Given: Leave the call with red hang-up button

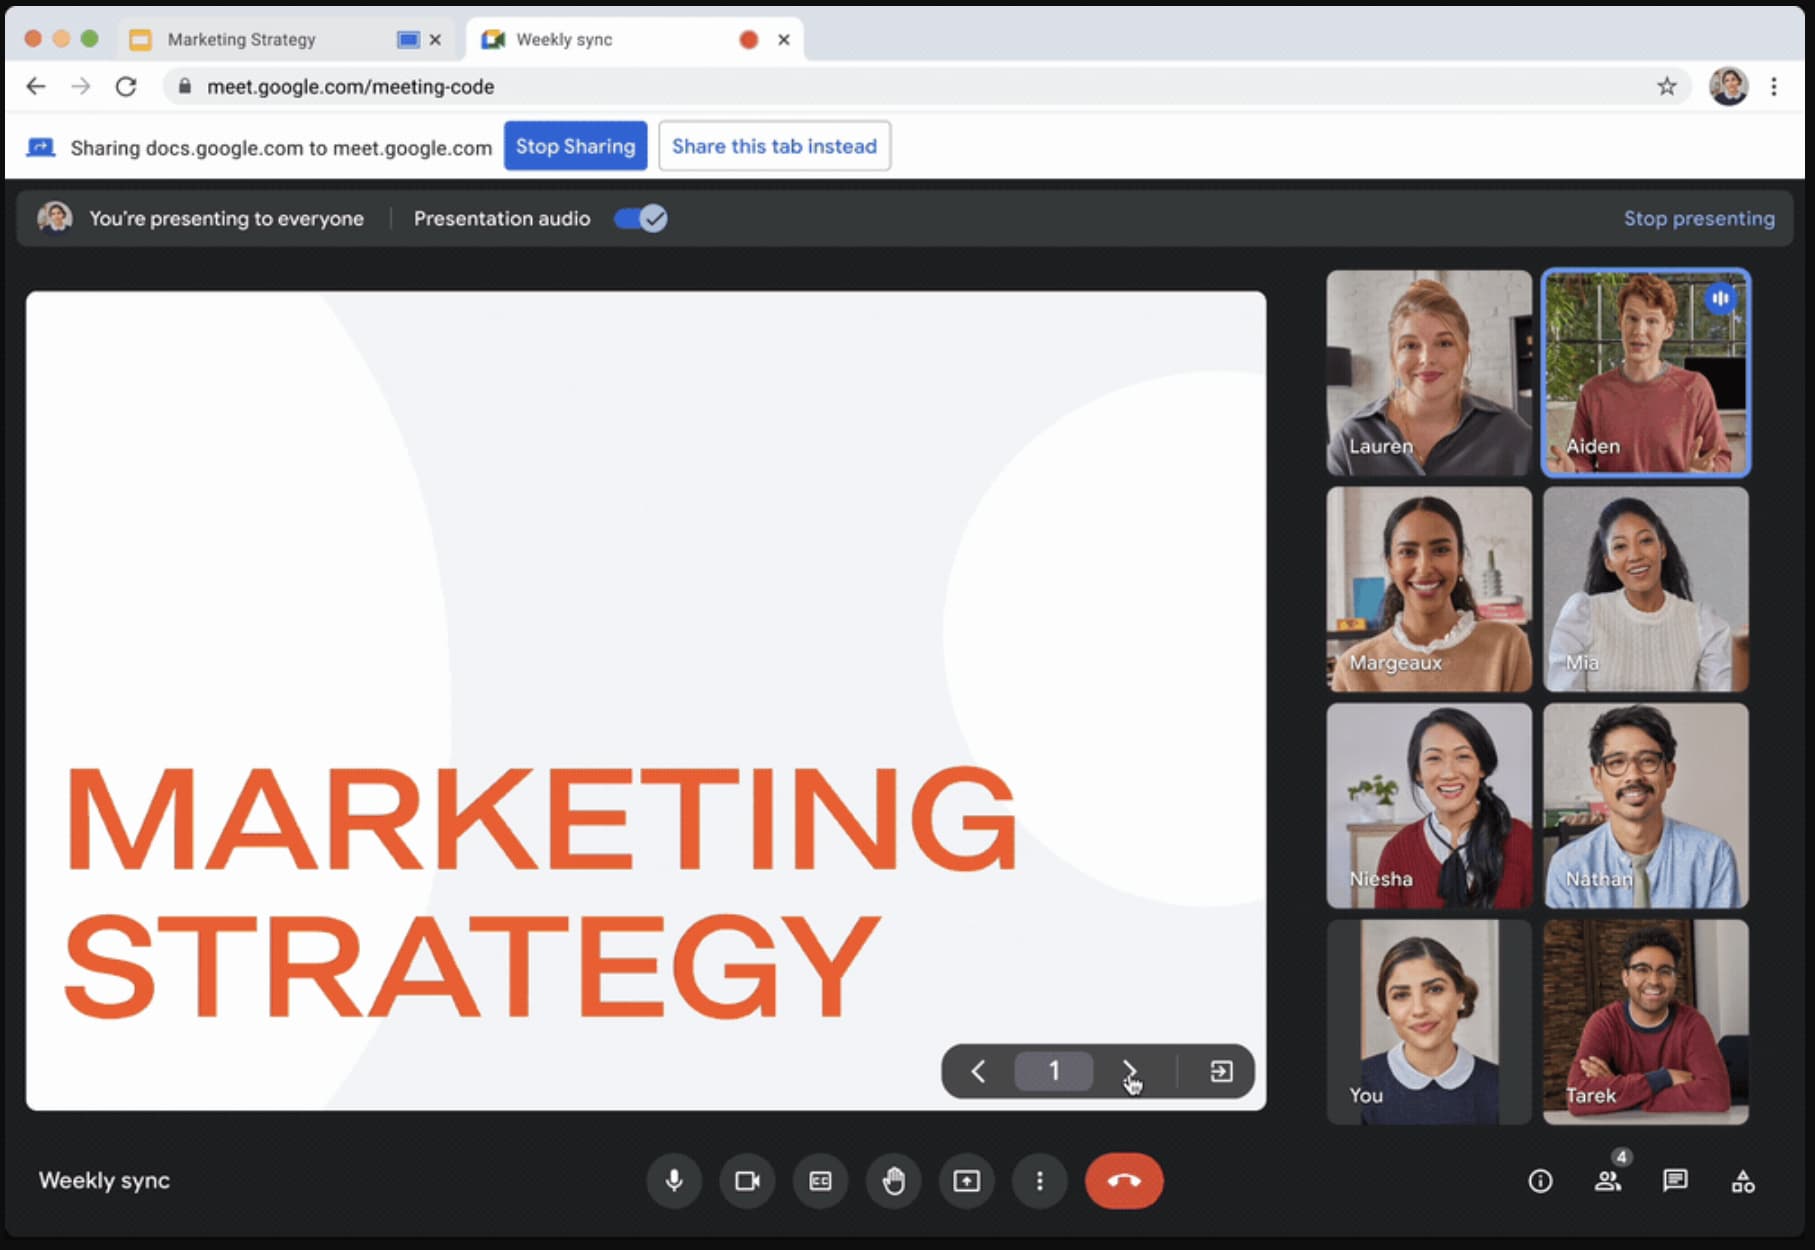Looking at the screenshot, I should [1123, 1181].
